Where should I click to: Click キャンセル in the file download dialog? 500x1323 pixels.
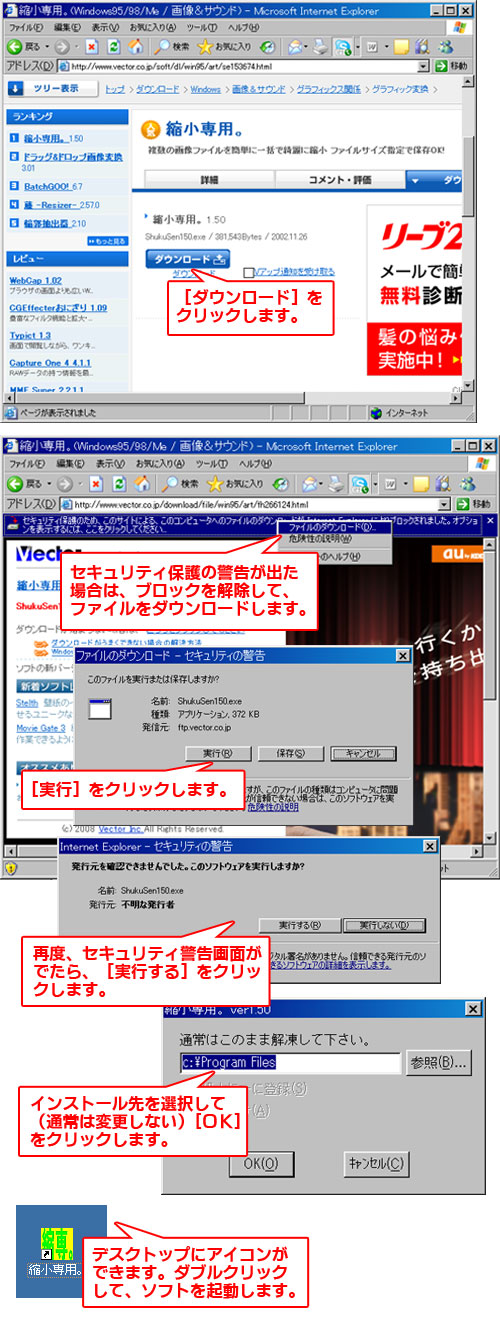coord(363,752)
